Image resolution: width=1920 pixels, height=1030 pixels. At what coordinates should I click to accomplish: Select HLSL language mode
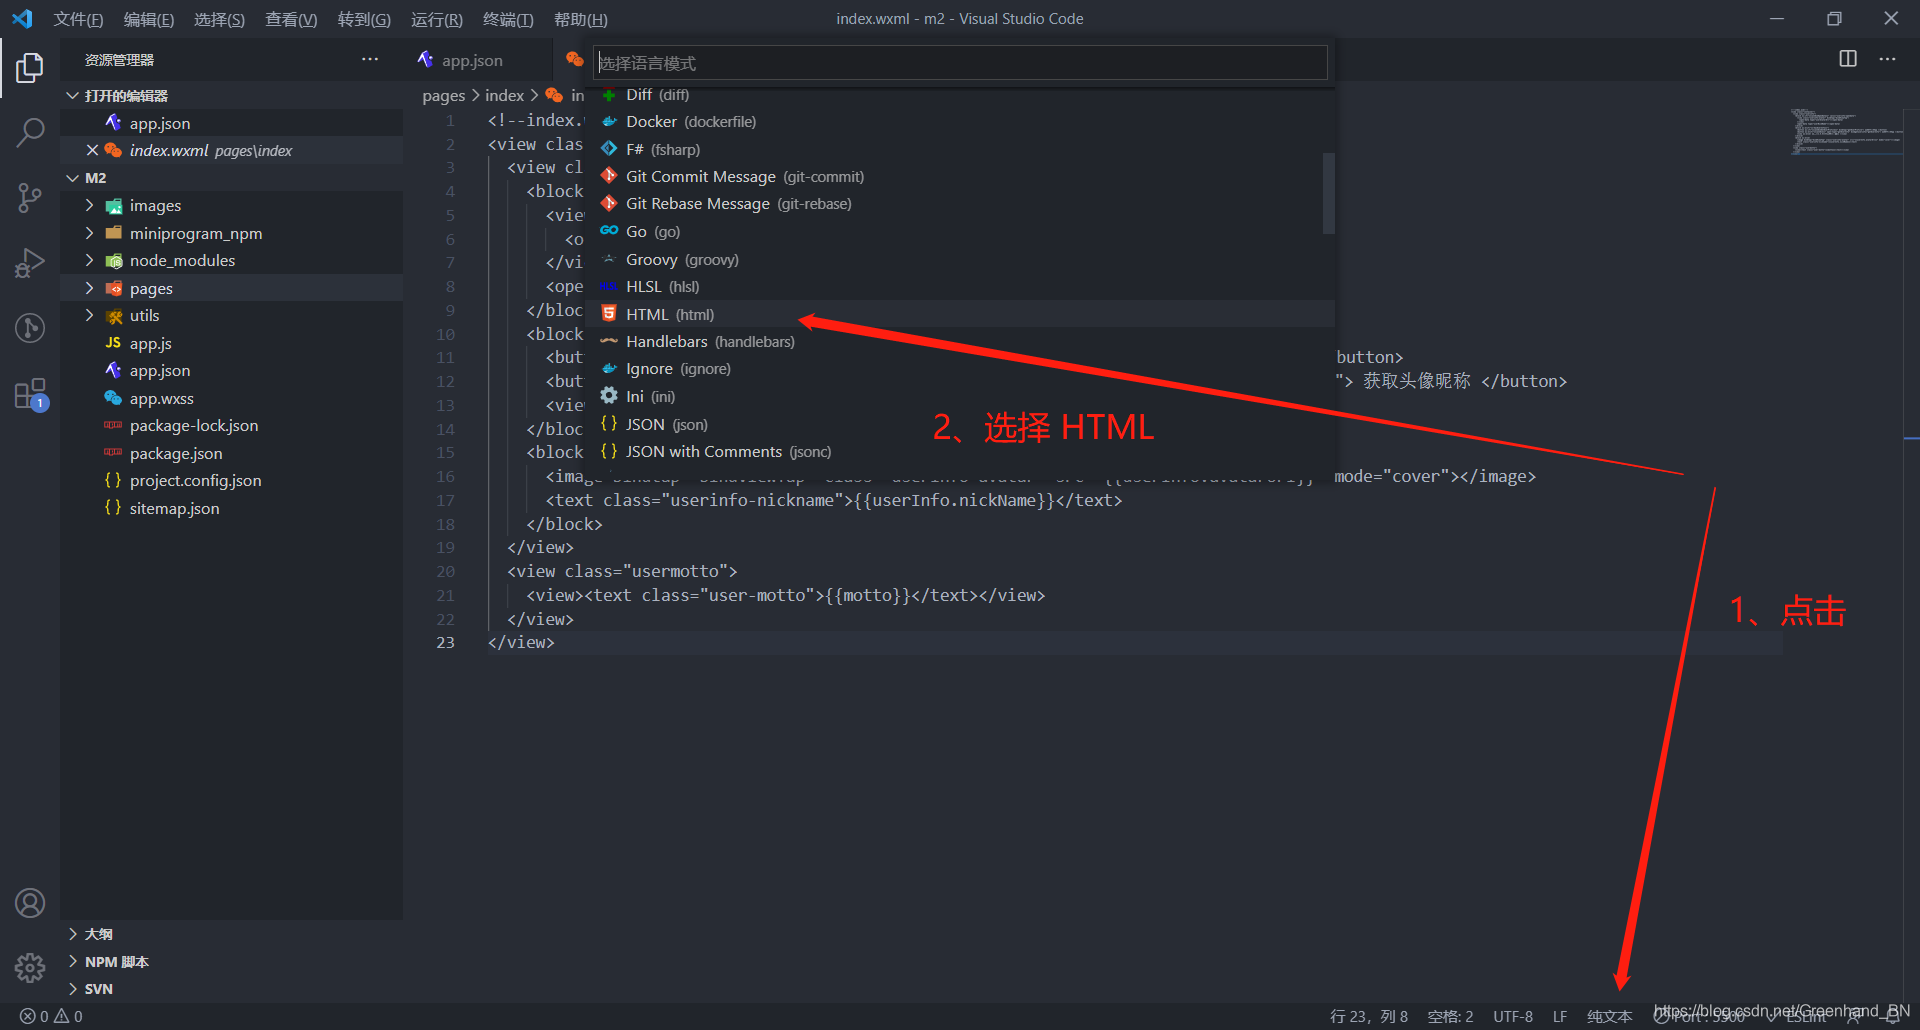[961, 287]
